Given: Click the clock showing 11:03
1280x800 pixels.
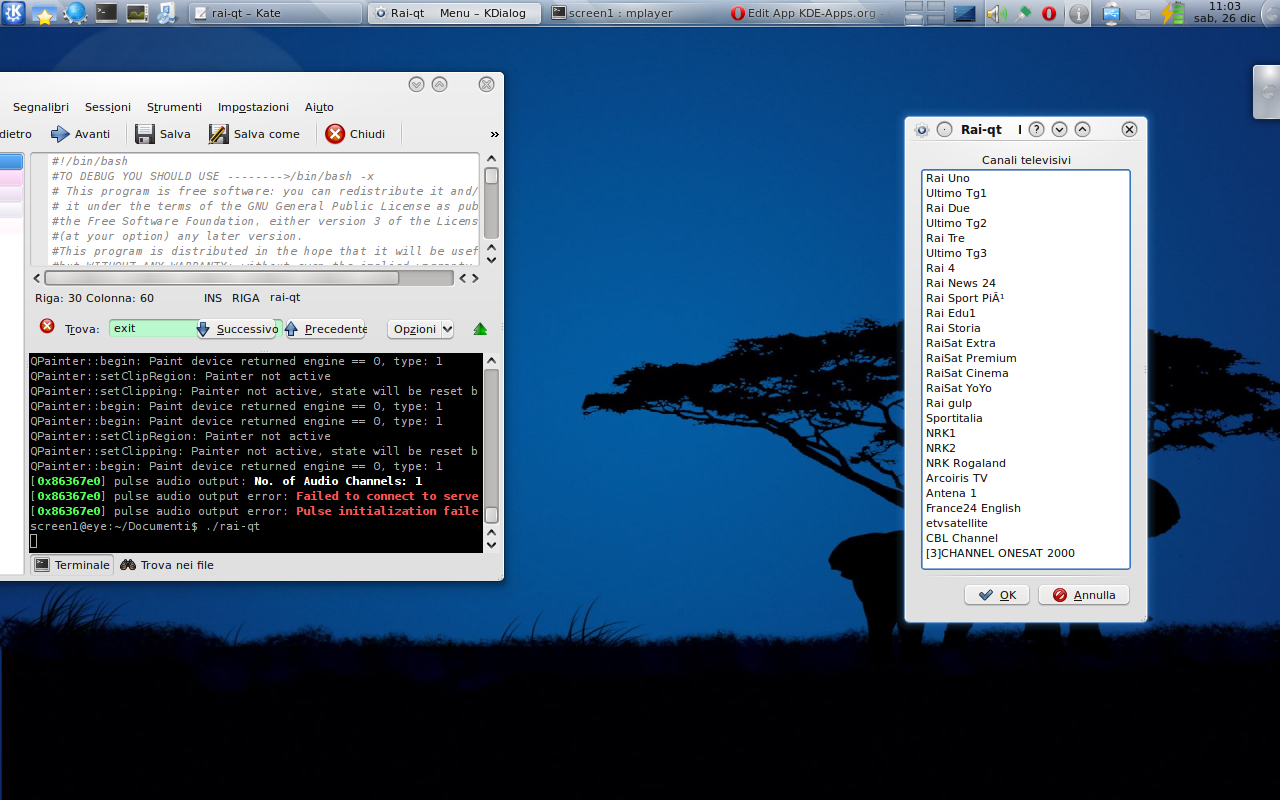Looking at the screenshot, I should click(x=1224, y=13).
